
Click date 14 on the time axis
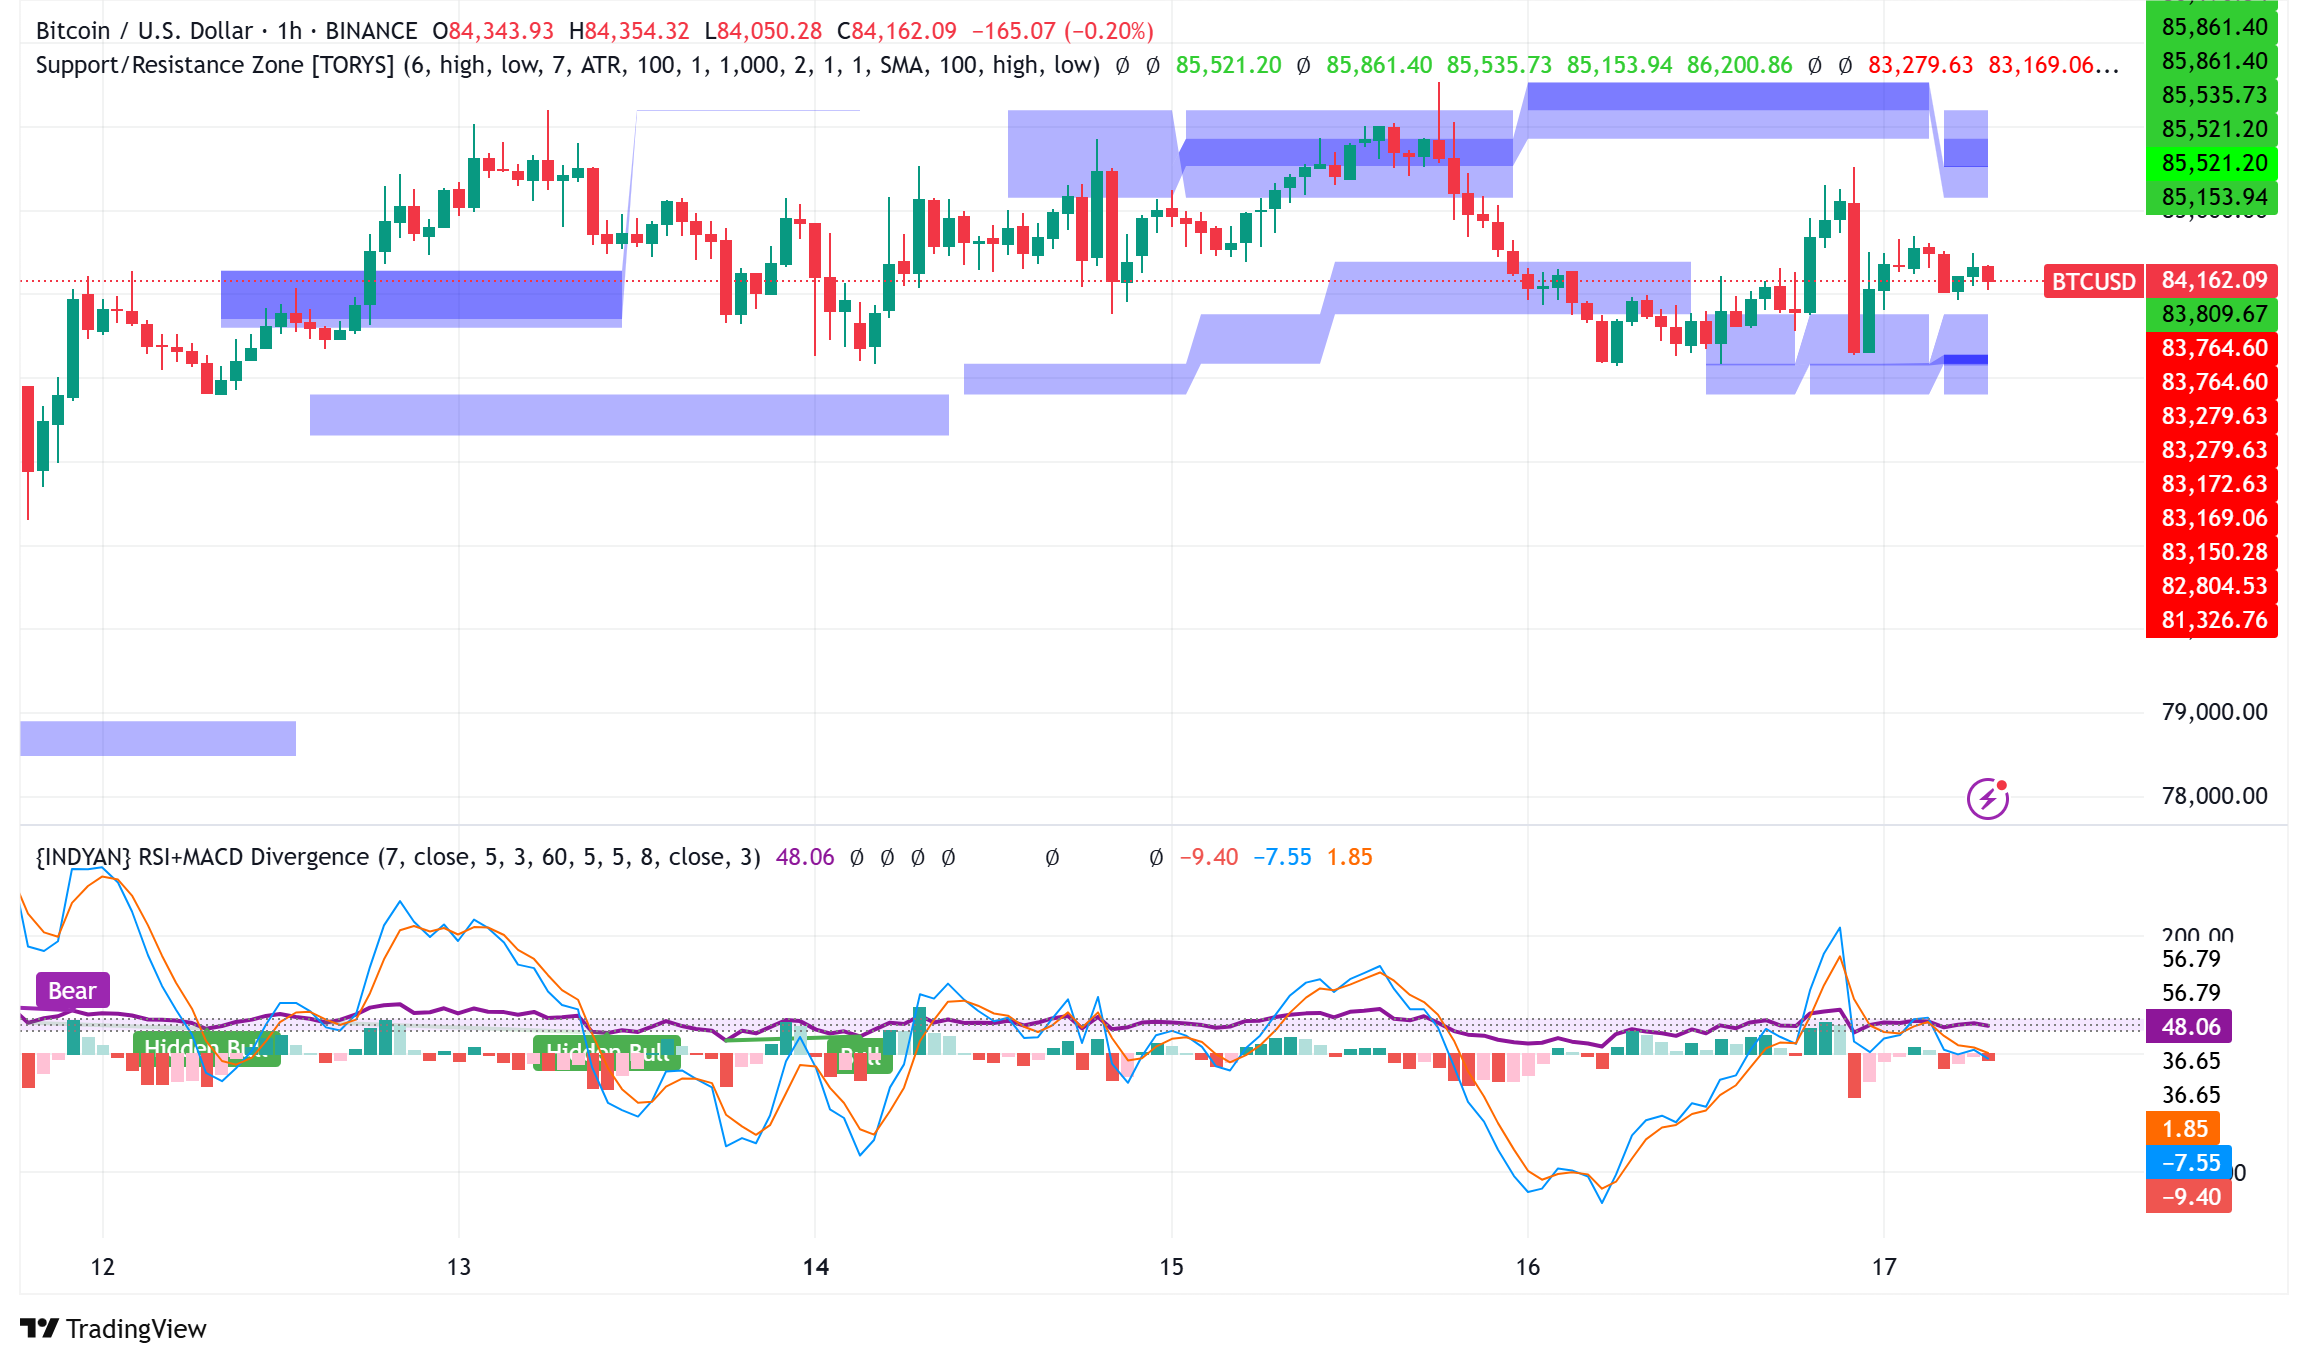click(x=815, y=1267)
